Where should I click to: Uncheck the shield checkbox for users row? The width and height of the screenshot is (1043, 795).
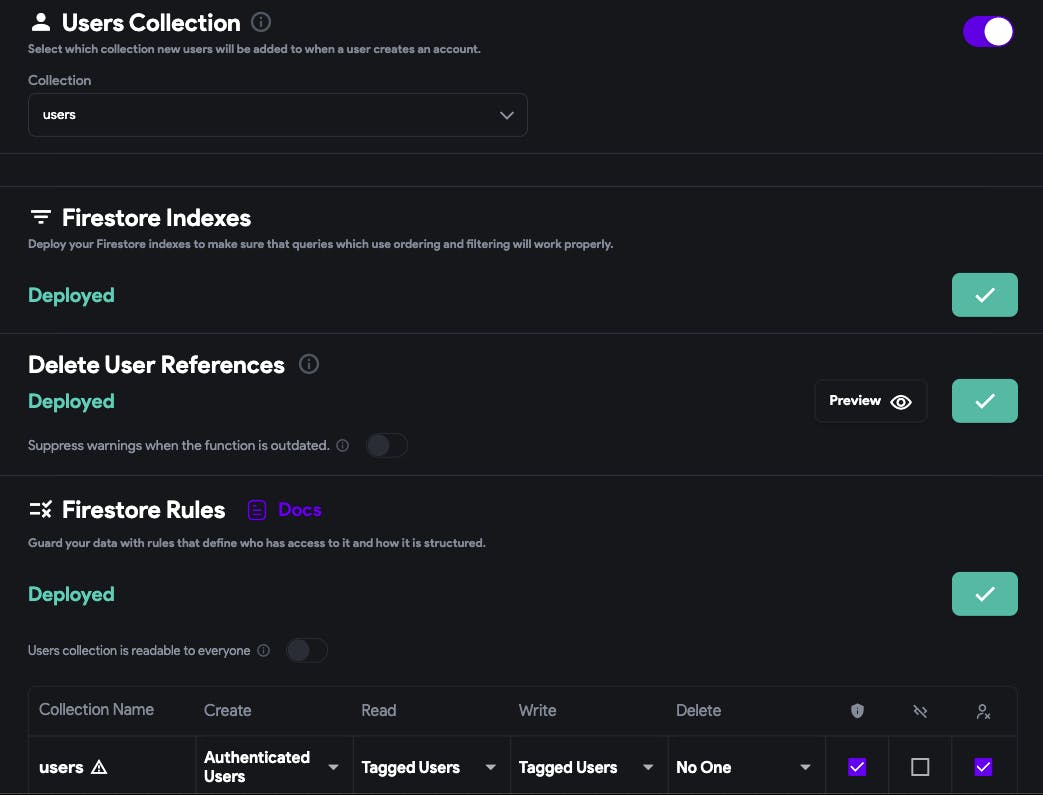tap(857, 767)
